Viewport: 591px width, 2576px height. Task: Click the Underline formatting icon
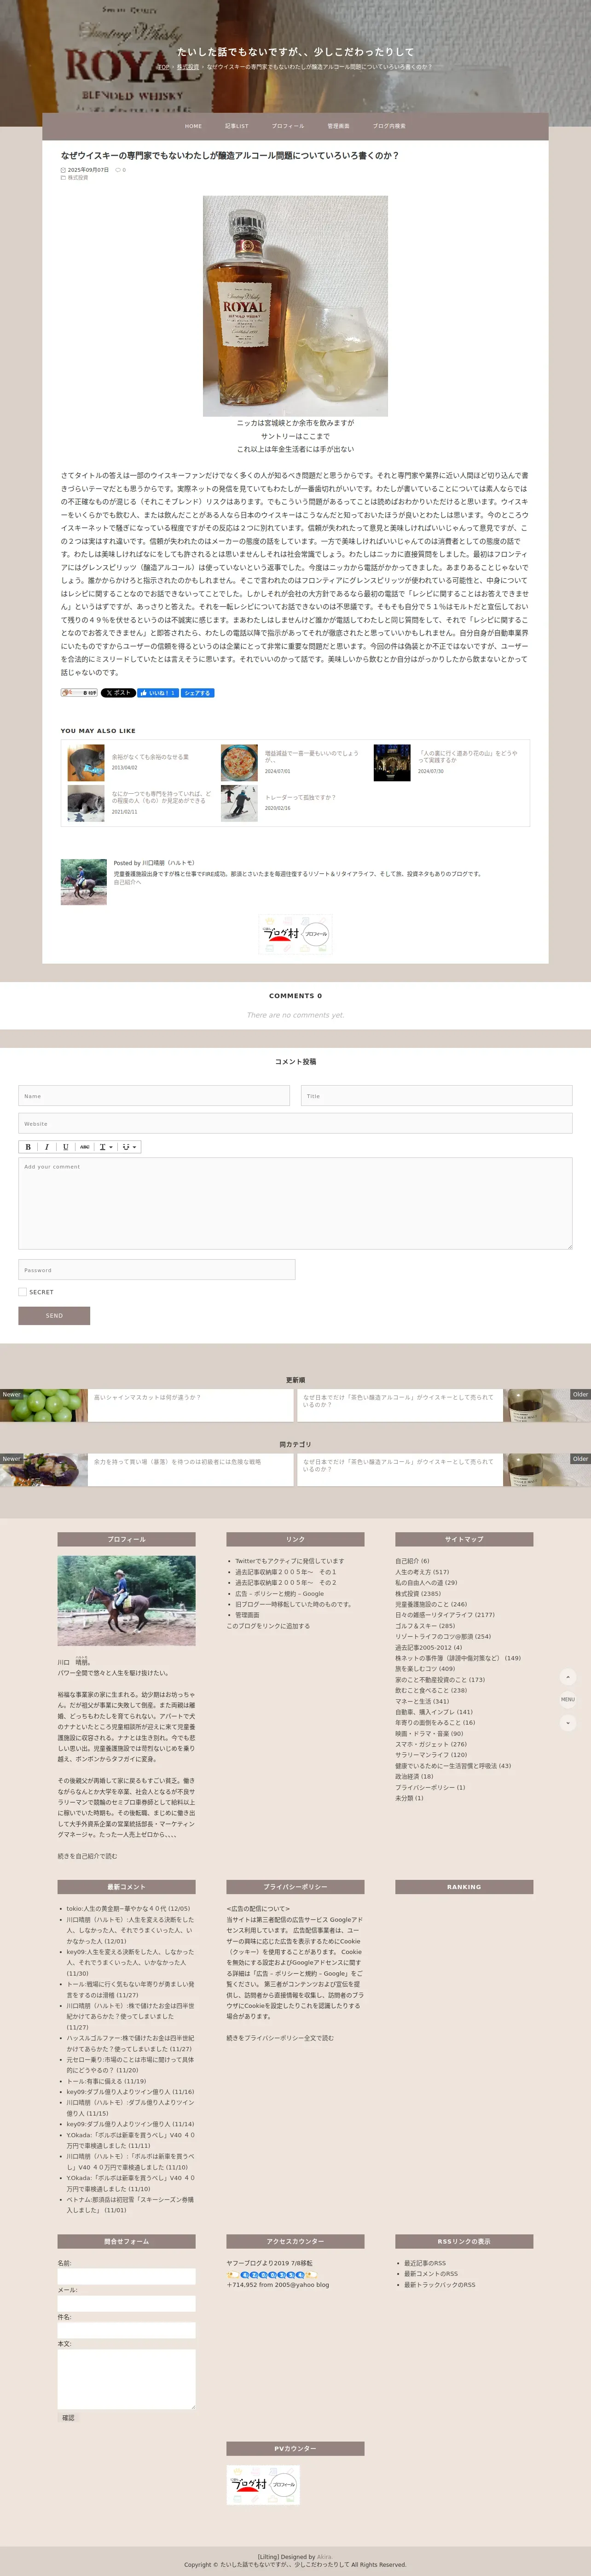click(65, 1147)
